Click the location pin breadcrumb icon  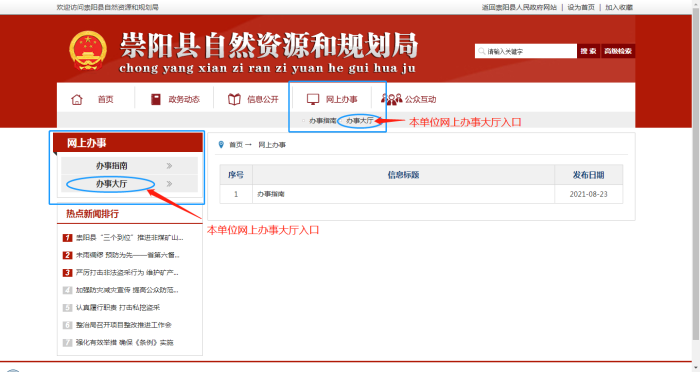(x=221, y=145)
